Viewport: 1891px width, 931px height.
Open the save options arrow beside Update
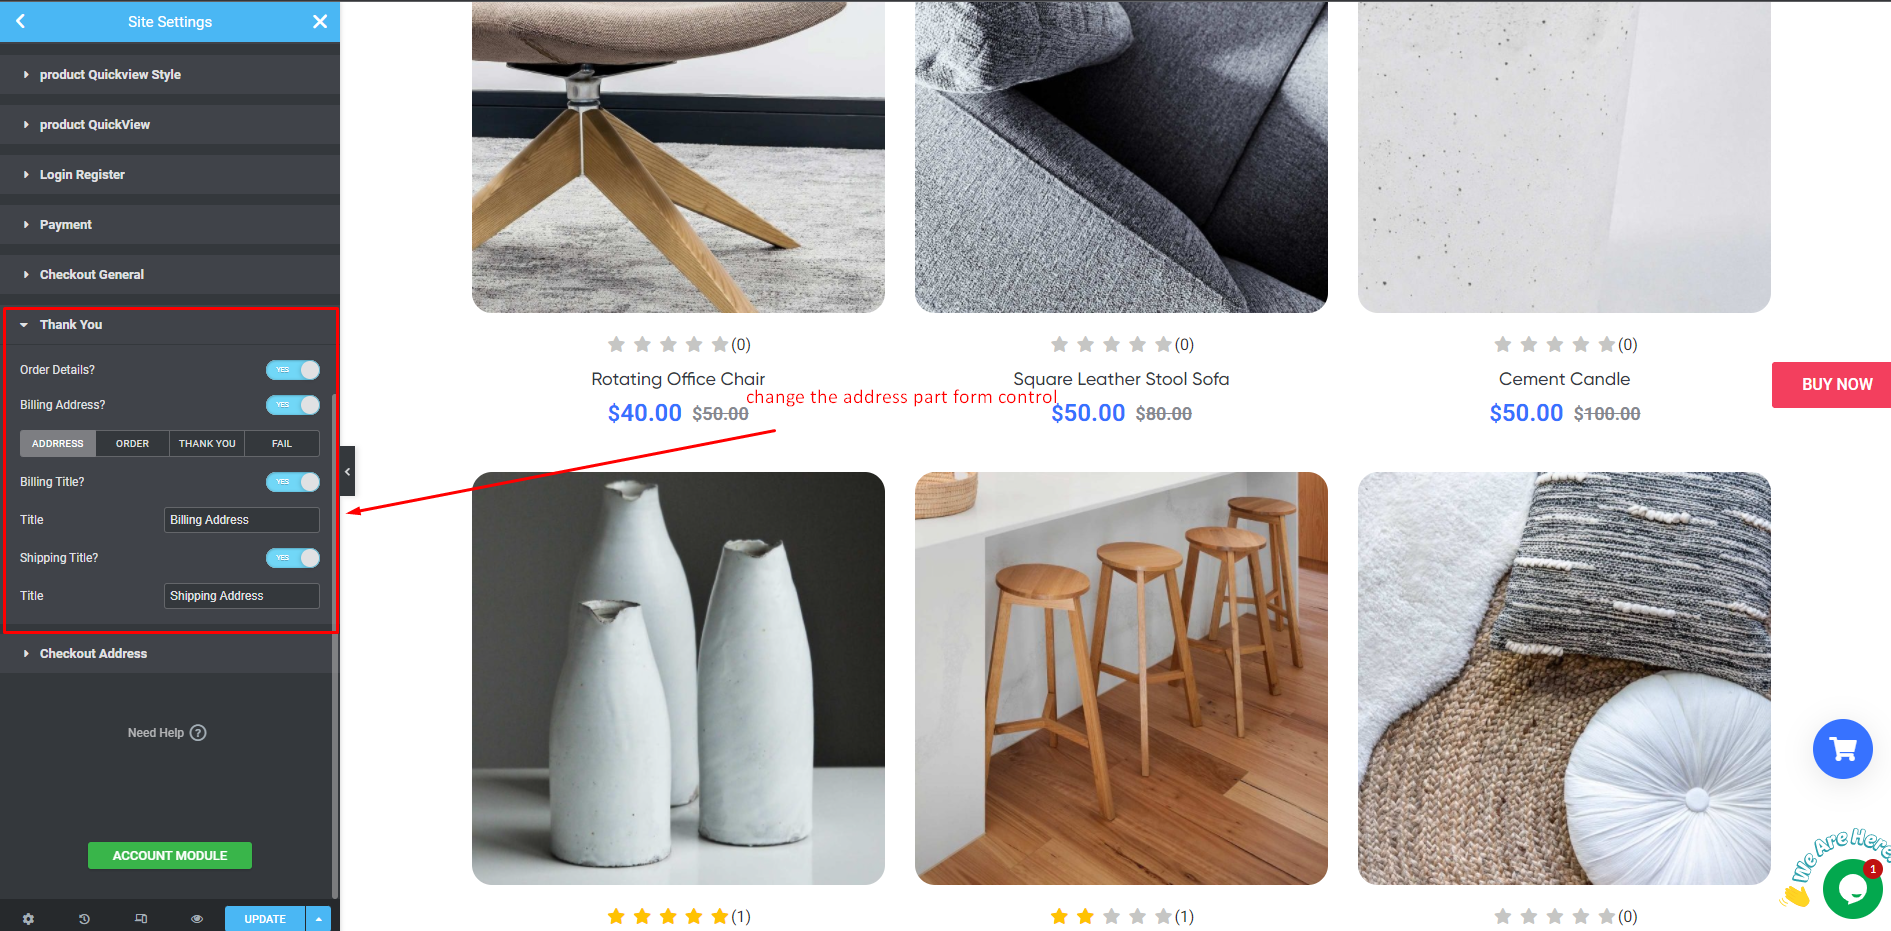[318, 919]
